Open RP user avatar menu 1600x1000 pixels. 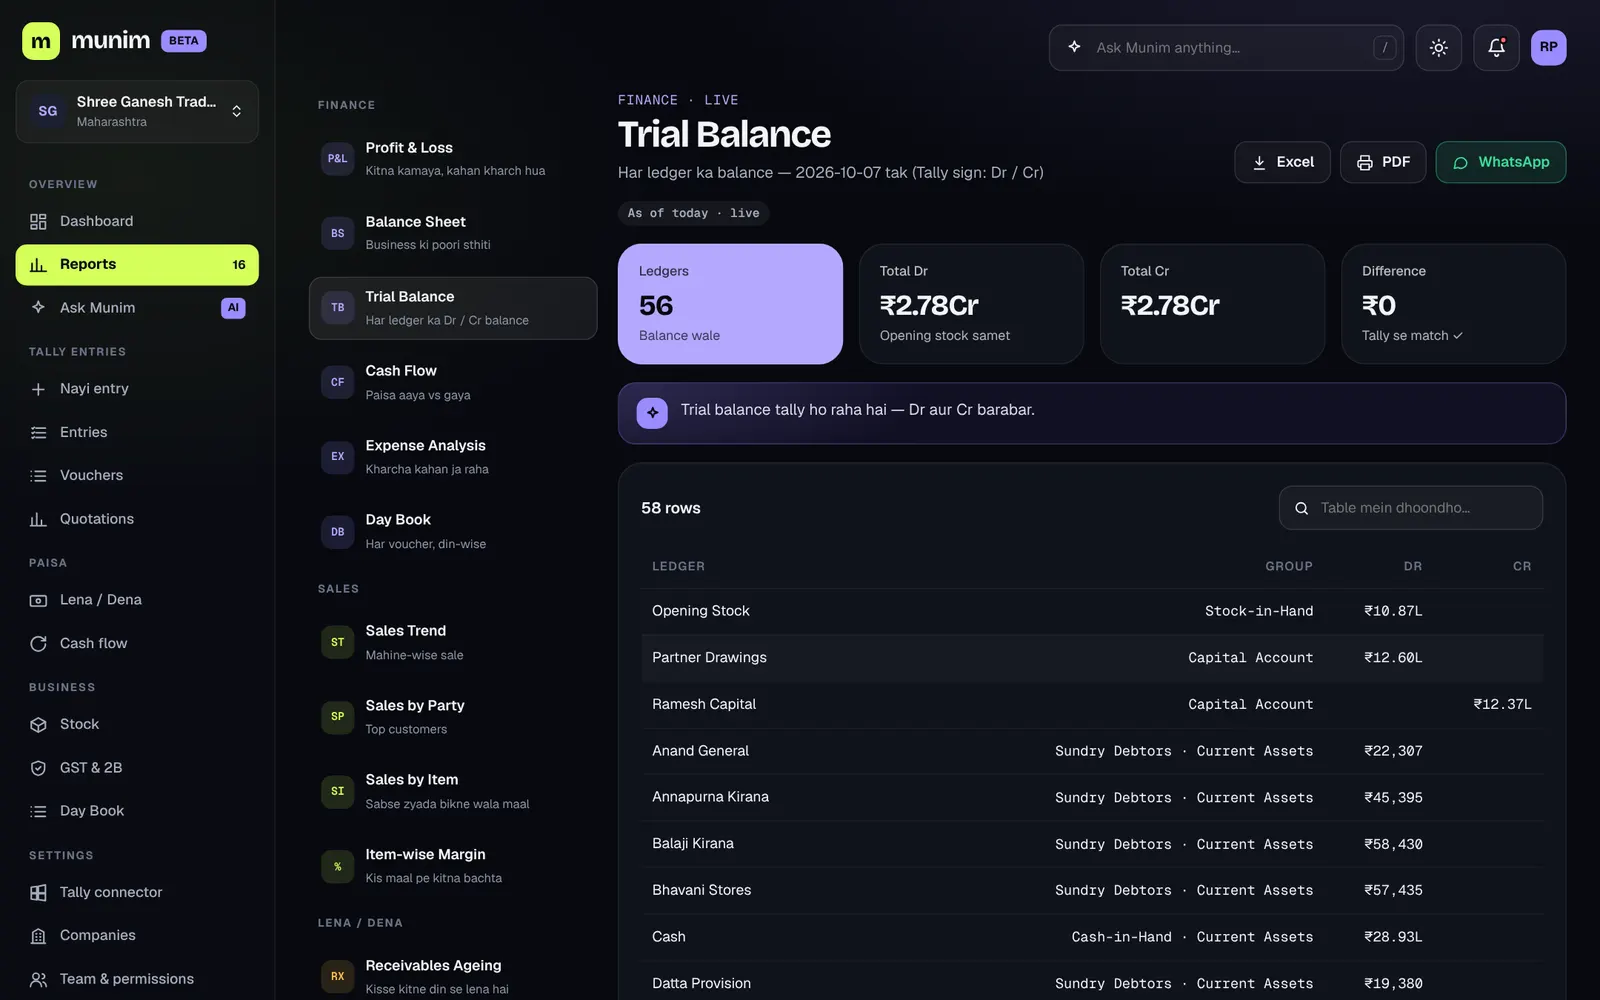click(1548, 47)
